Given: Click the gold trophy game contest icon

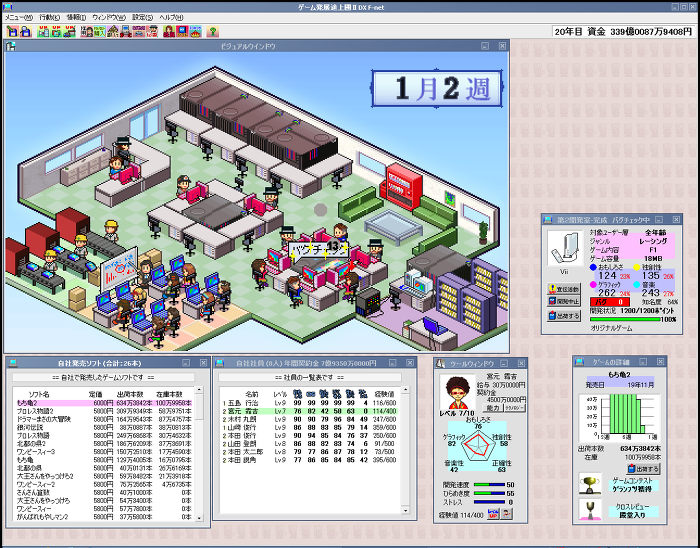Looking at the screenshot, I should point(590,484).
